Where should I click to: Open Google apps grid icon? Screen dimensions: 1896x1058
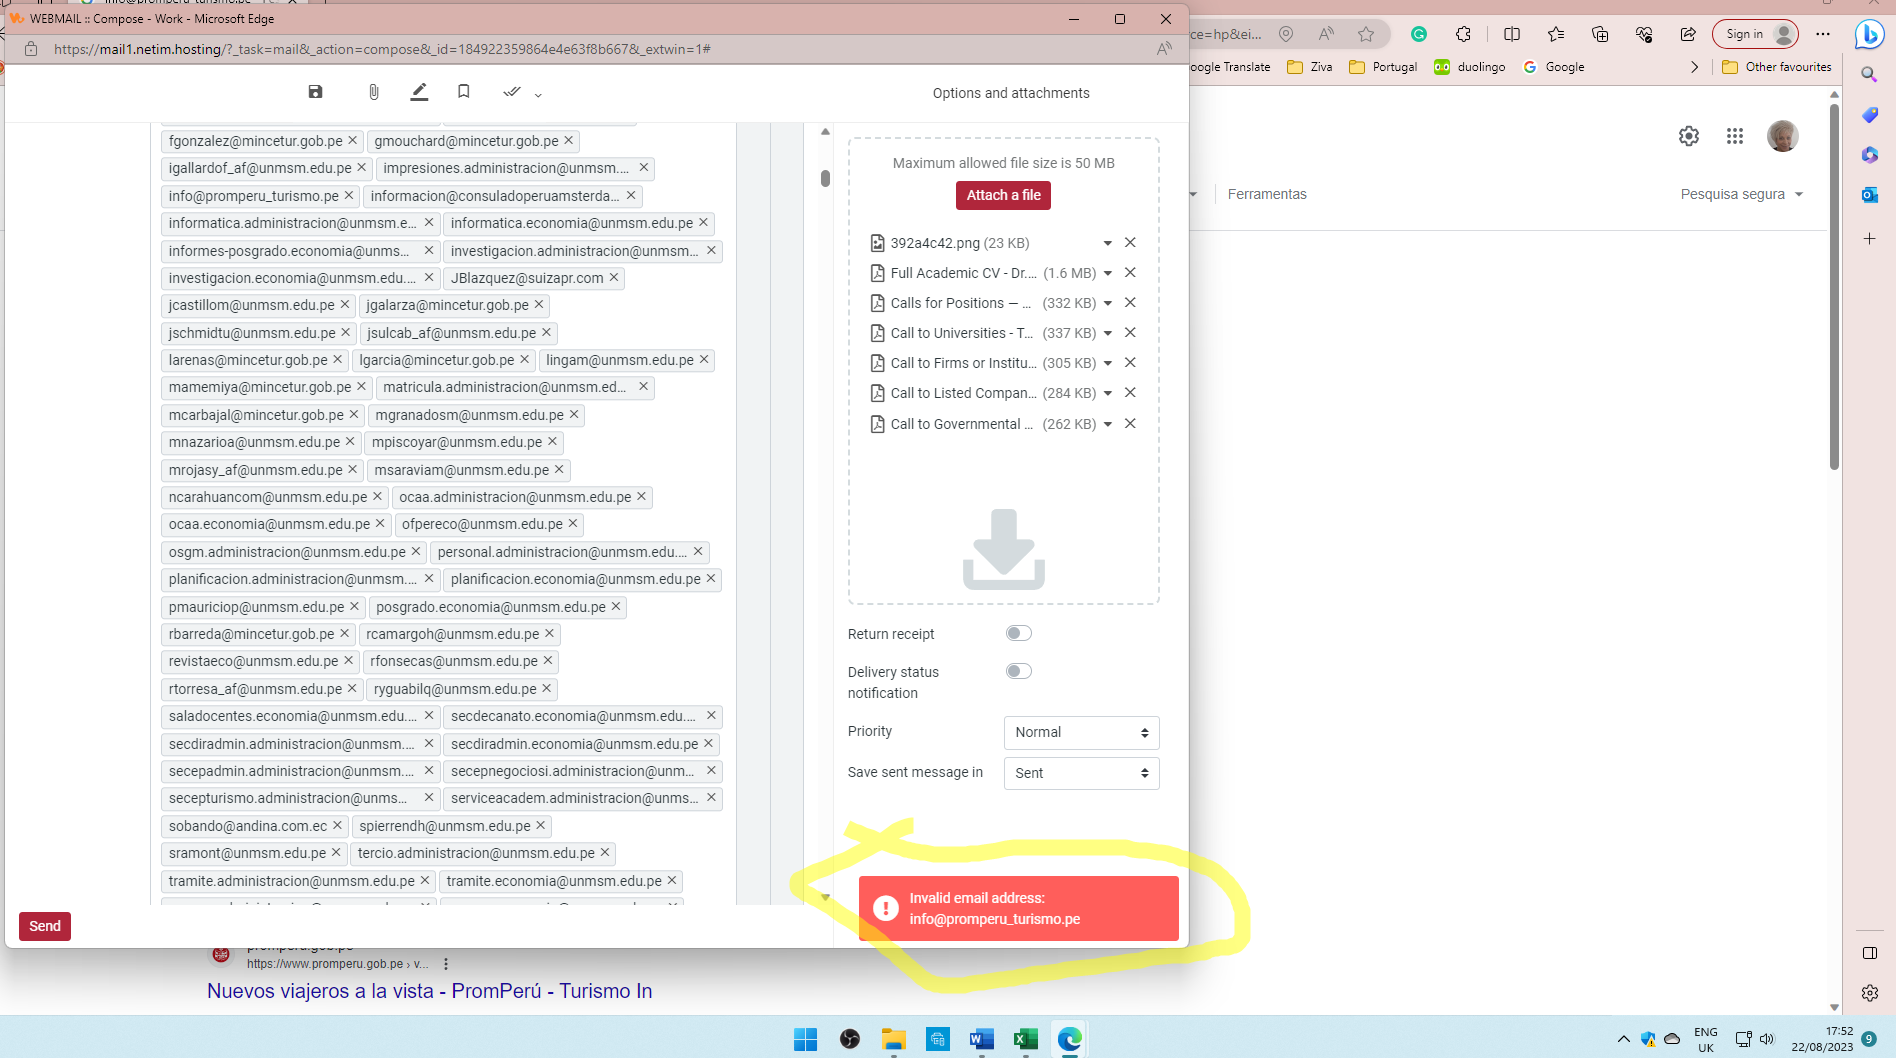pos(1735,136)
